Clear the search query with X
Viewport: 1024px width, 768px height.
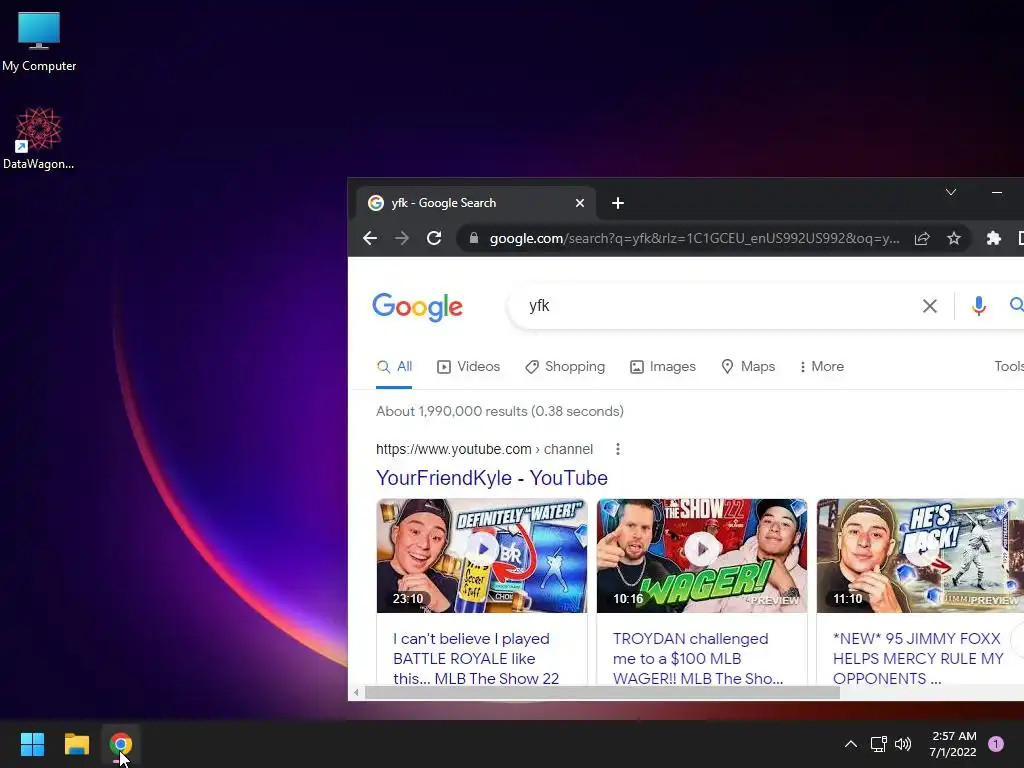click(x=929, y=306)
